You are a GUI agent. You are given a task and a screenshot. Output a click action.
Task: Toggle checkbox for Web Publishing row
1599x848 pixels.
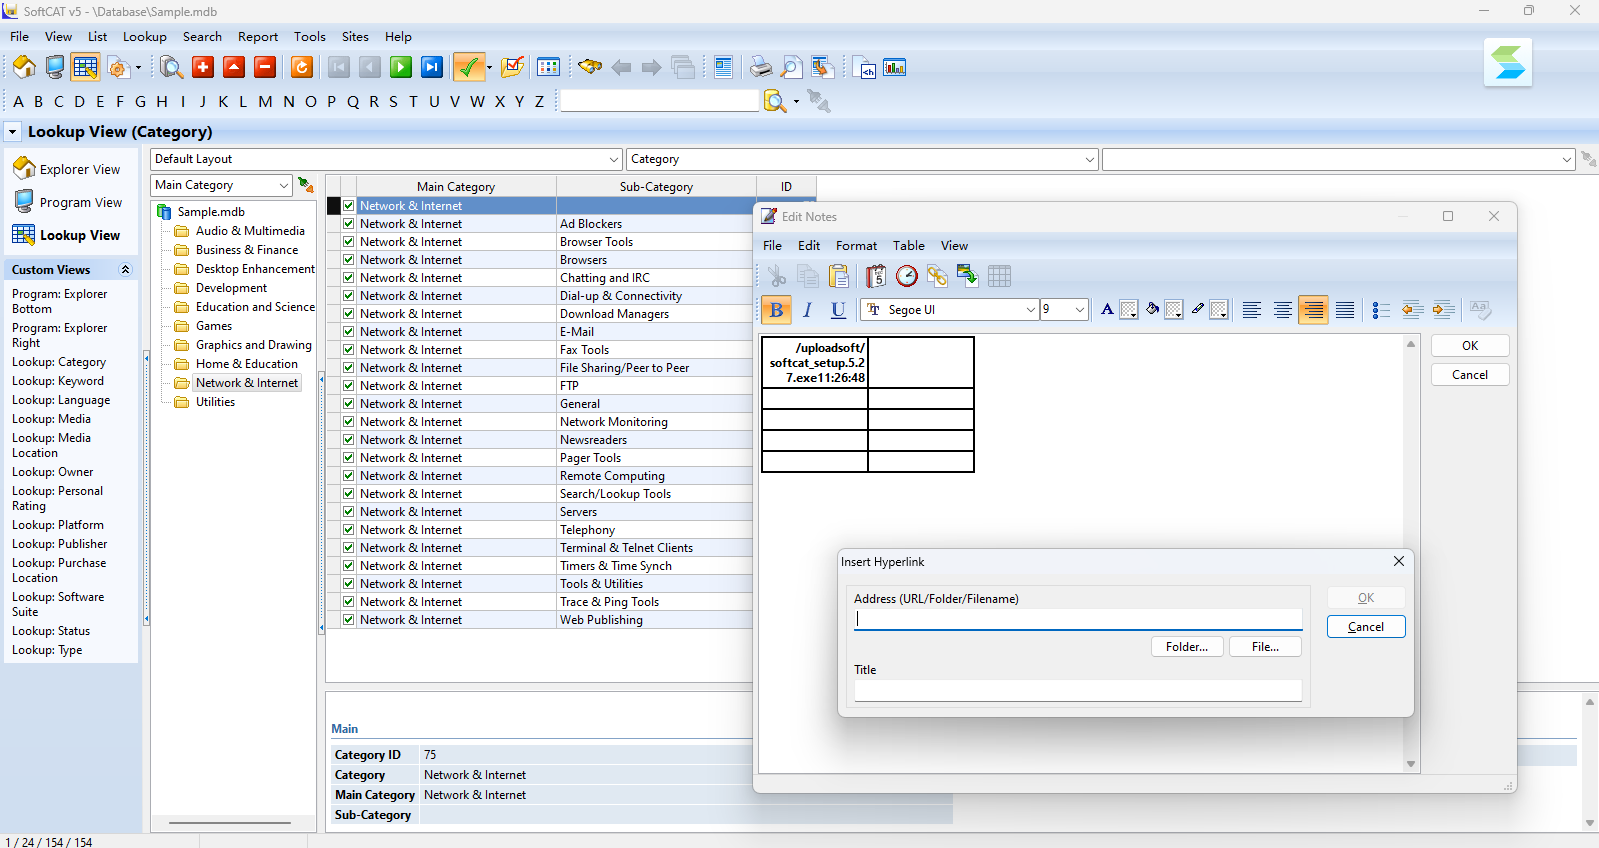[349, 620]
